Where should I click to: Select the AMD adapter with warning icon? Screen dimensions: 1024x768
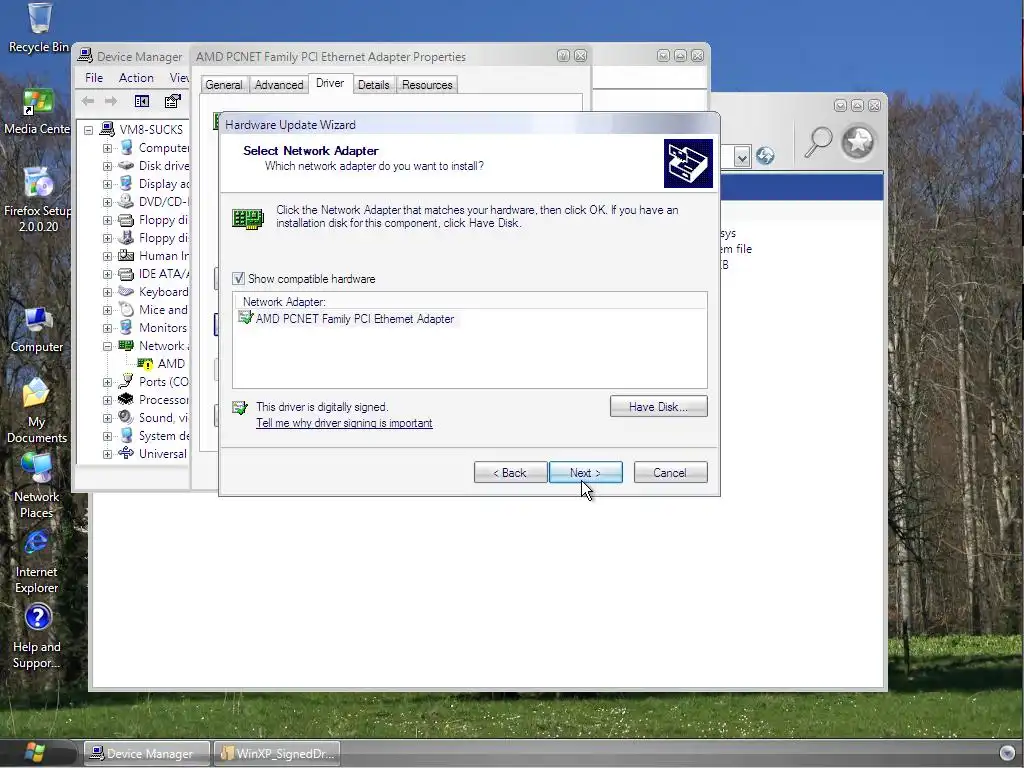tap(145, 364)
